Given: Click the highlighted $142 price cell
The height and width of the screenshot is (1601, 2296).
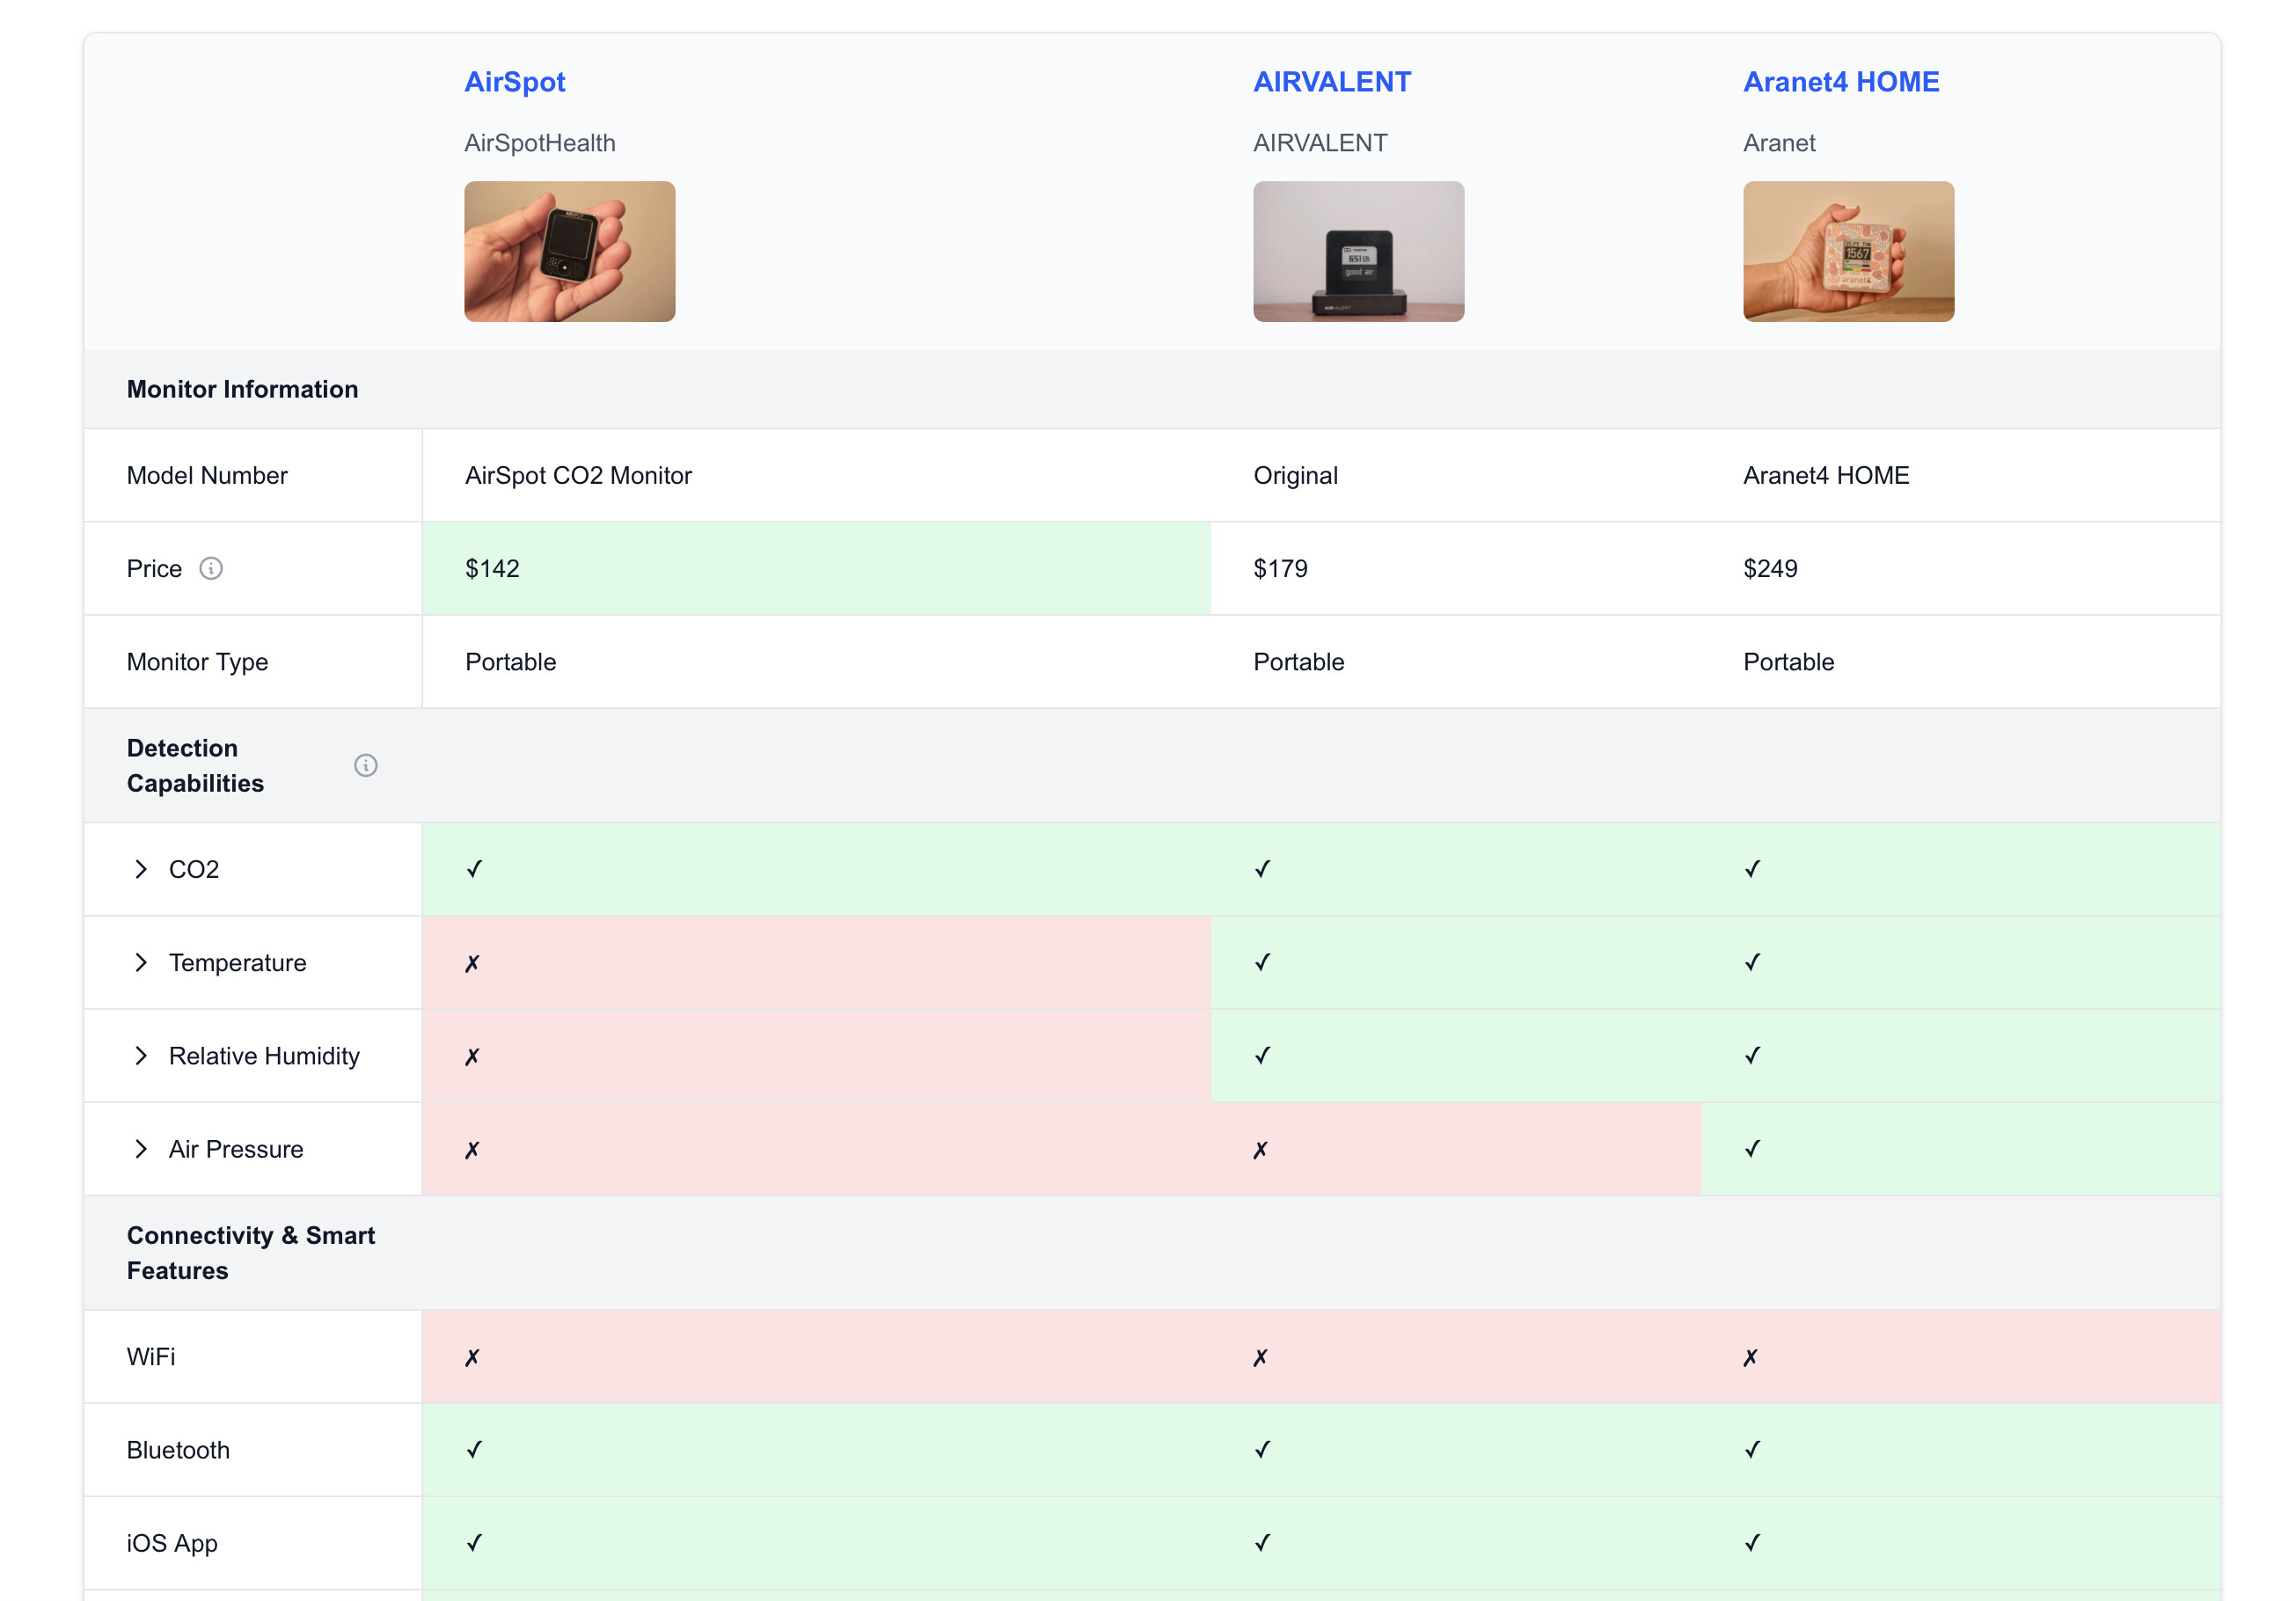Looking at the screenshot, I should (815, 568).
